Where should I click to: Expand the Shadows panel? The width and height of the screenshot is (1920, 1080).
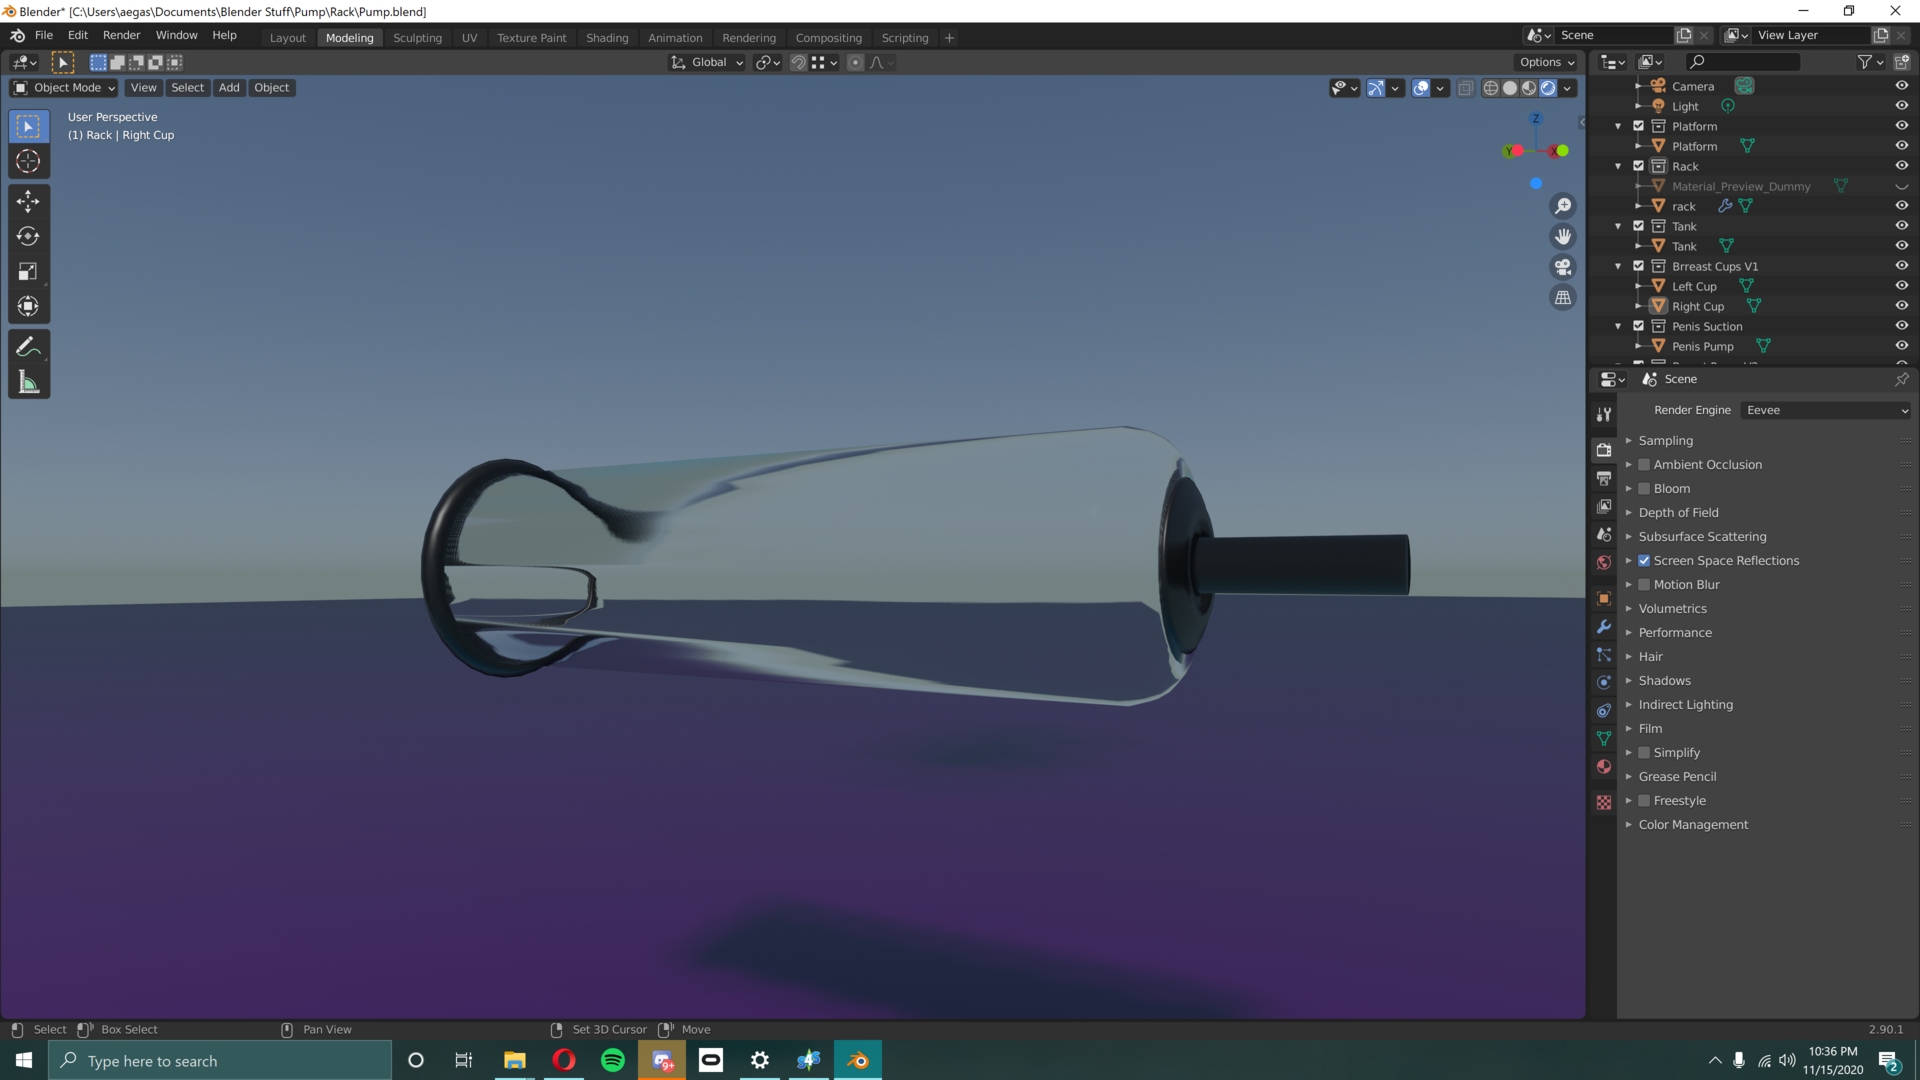pyautogui.click(x=1664, y=681)
